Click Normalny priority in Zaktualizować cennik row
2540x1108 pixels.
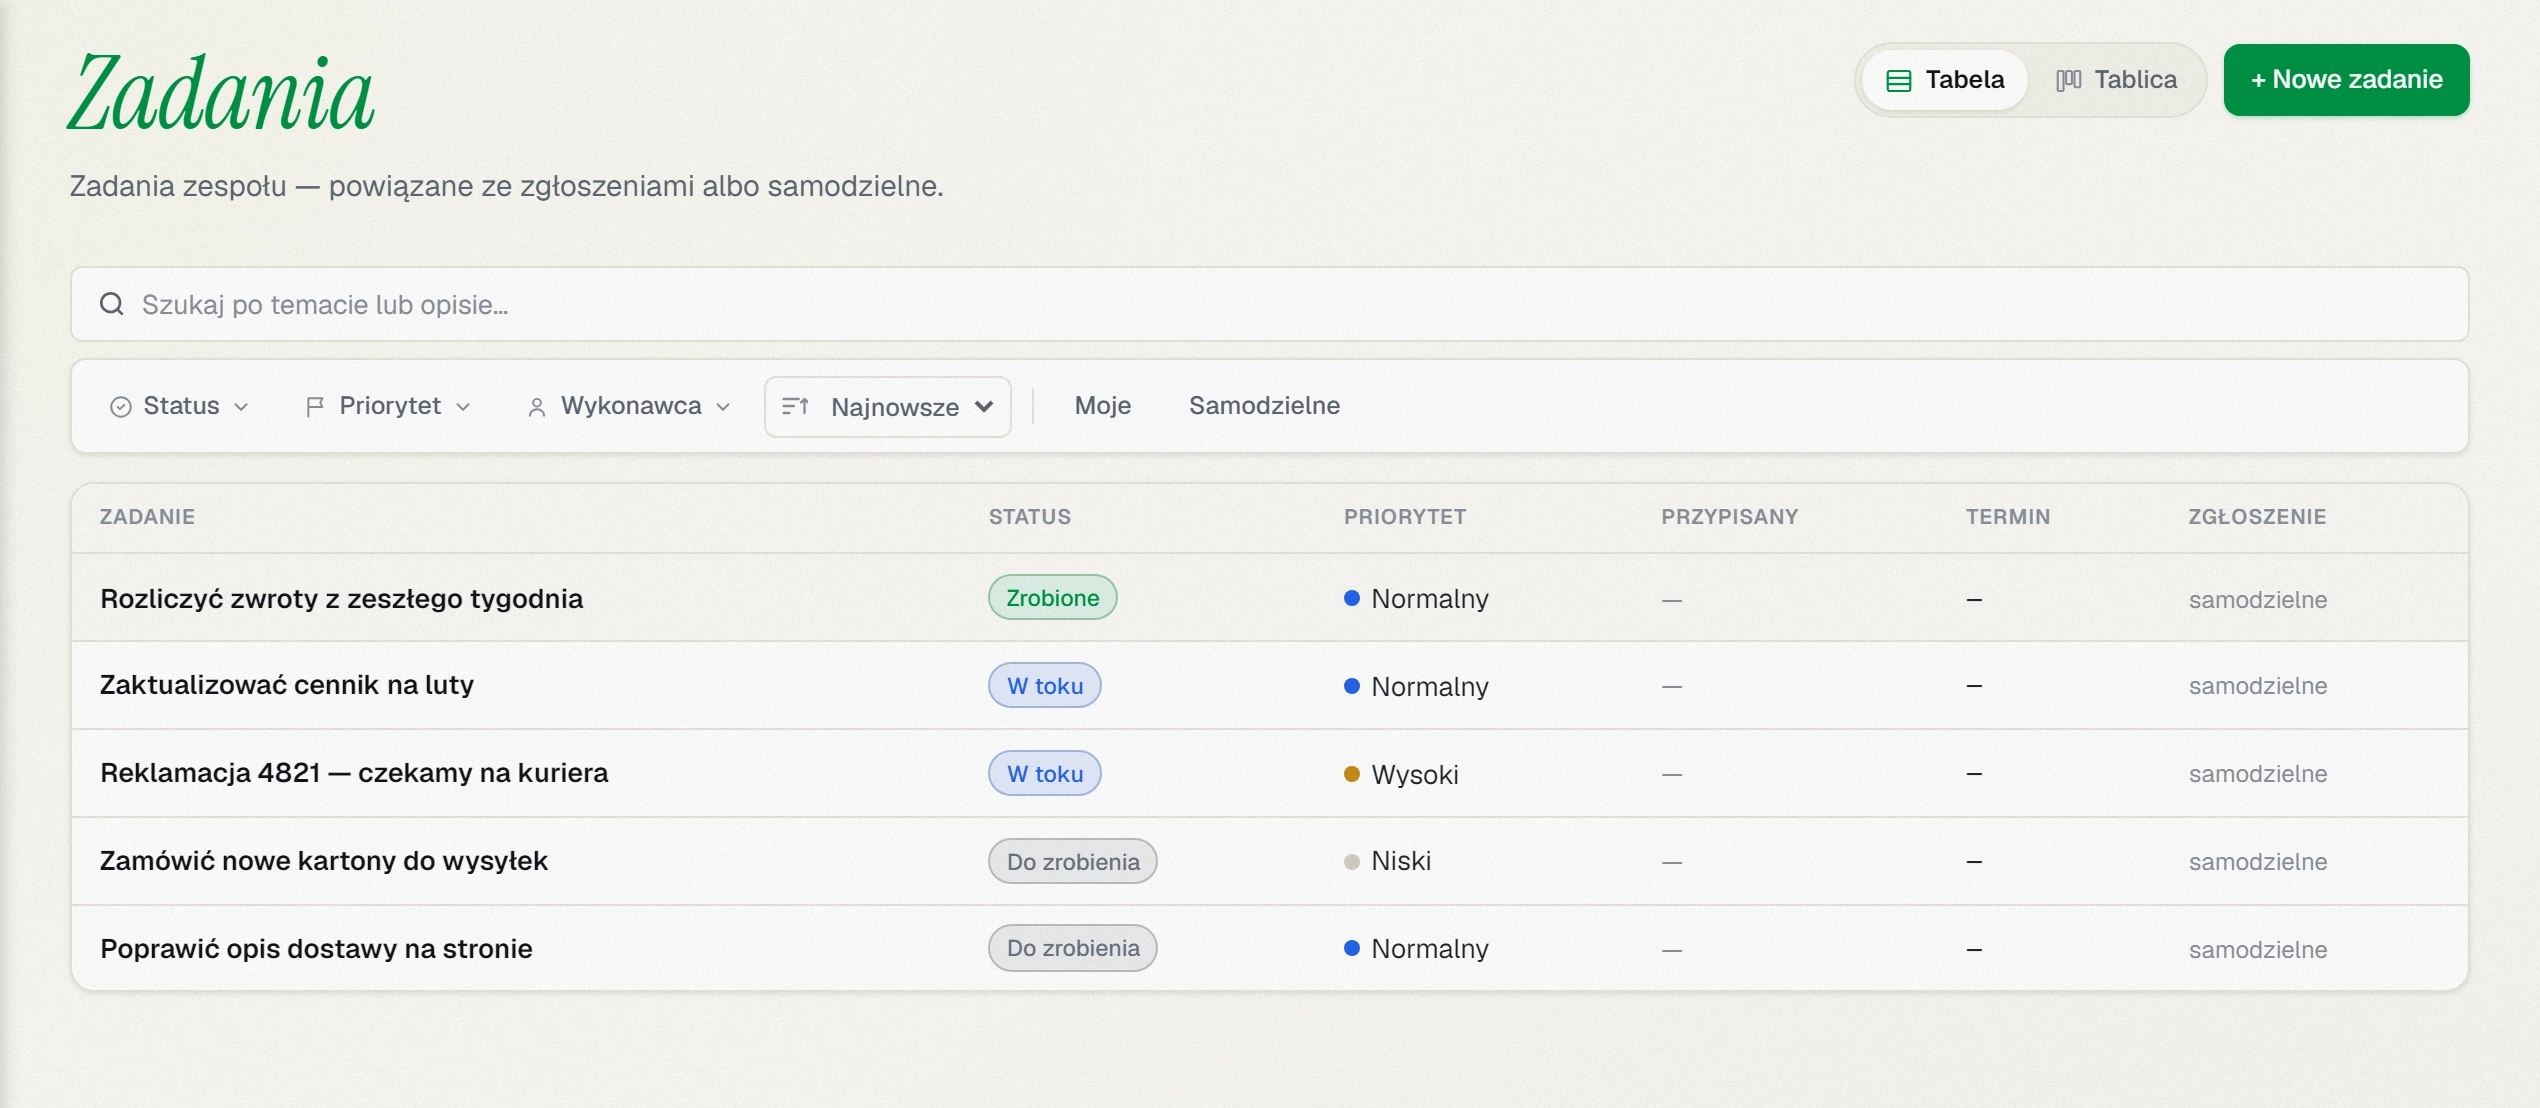coord(1429,686)
